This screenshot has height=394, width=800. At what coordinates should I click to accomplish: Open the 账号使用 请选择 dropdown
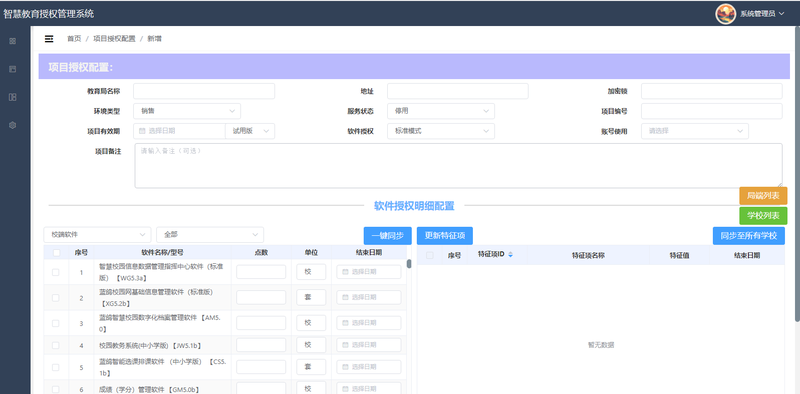click(x=695, y=131)
